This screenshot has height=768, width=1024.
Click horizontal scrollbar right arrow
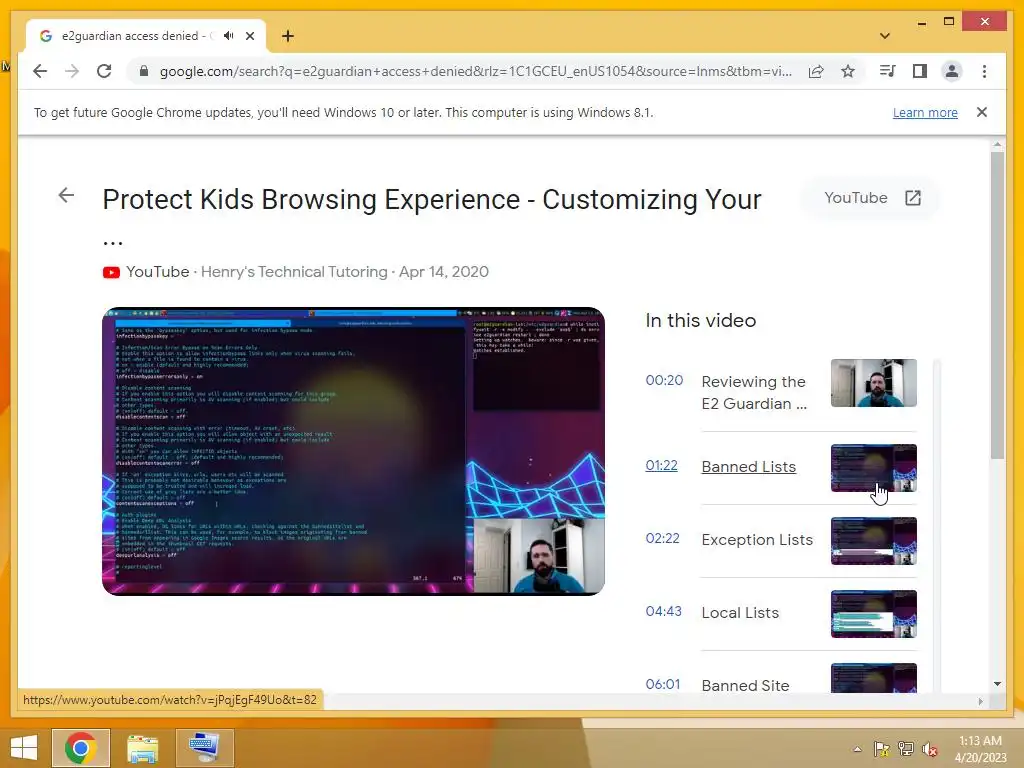point(980,701)
